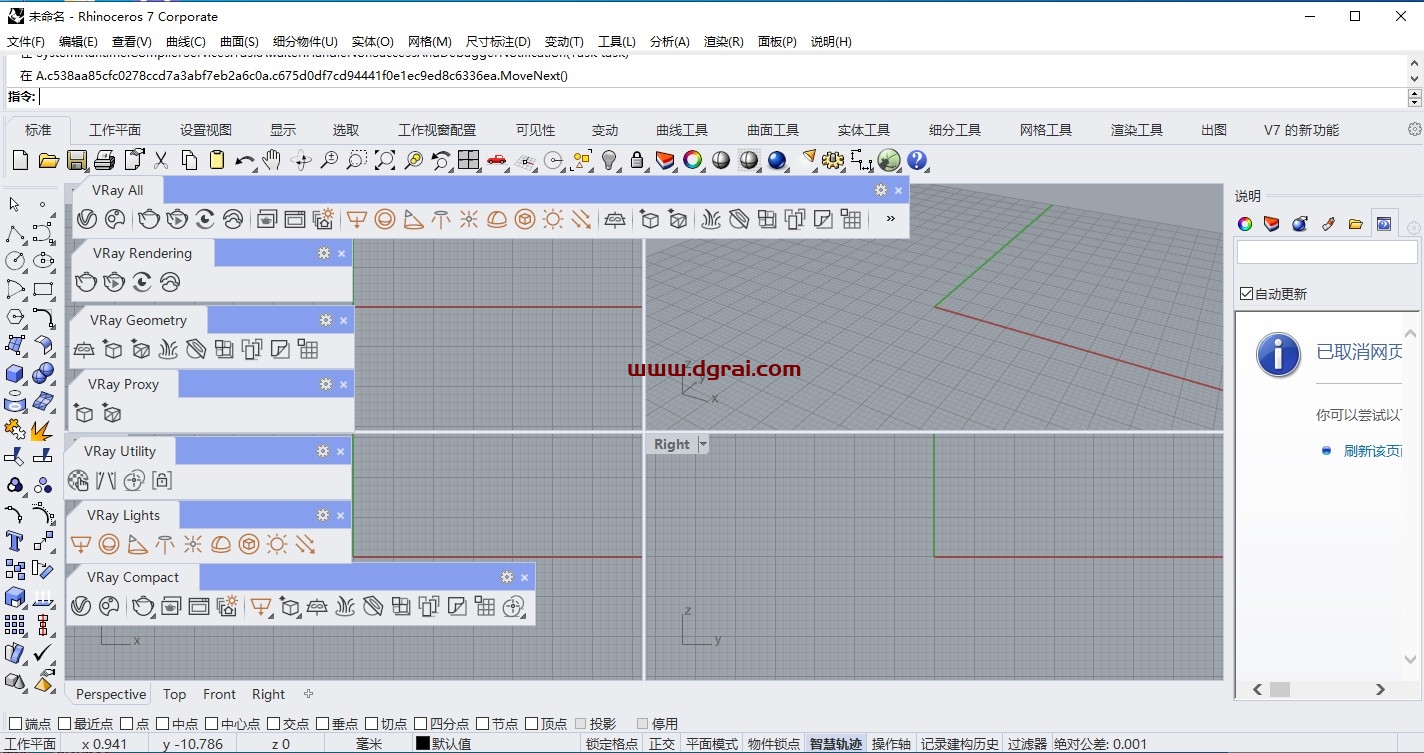Viewport: 1424px width, 753px height.
Task: Open the Right viewport title dropdown
Action: 703,444
